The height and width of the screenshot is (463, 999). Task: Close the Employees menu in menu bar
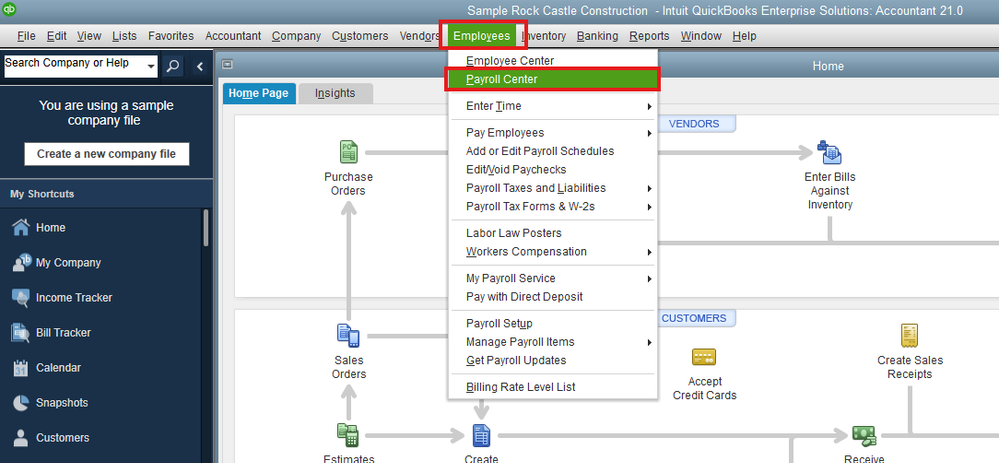pos(482,36)
